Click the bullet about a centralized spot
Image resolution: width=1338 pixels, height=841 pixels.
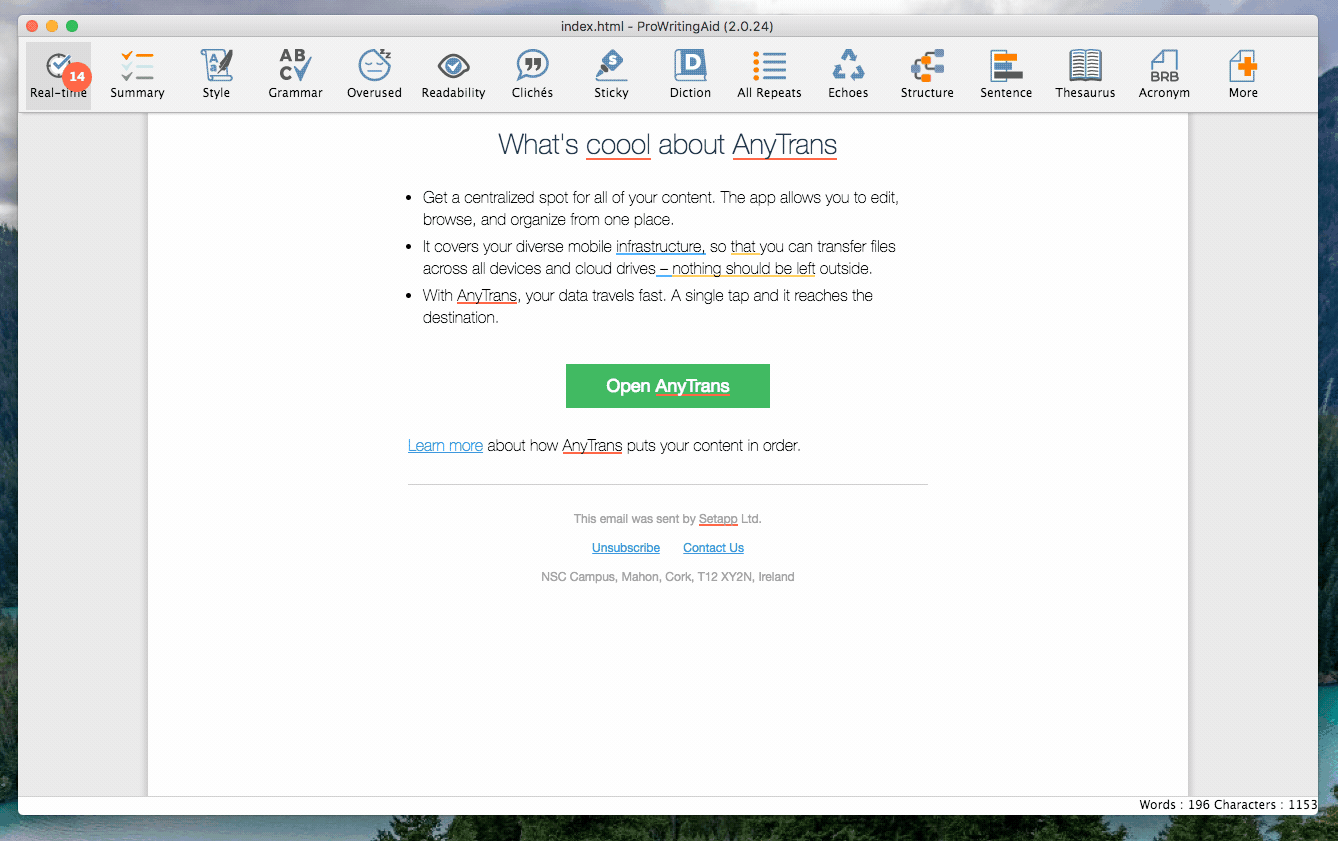pos(661,209)
